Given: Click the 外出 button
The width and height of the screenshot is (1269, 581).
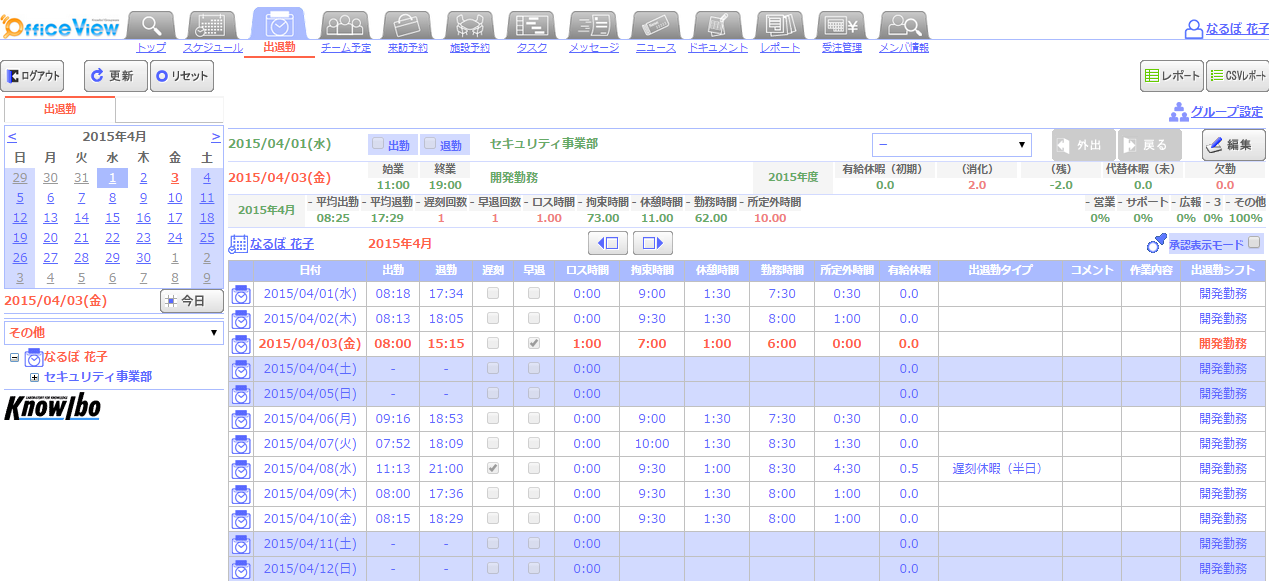Looking at the screenshot, I should click(x=1084, y=145).
